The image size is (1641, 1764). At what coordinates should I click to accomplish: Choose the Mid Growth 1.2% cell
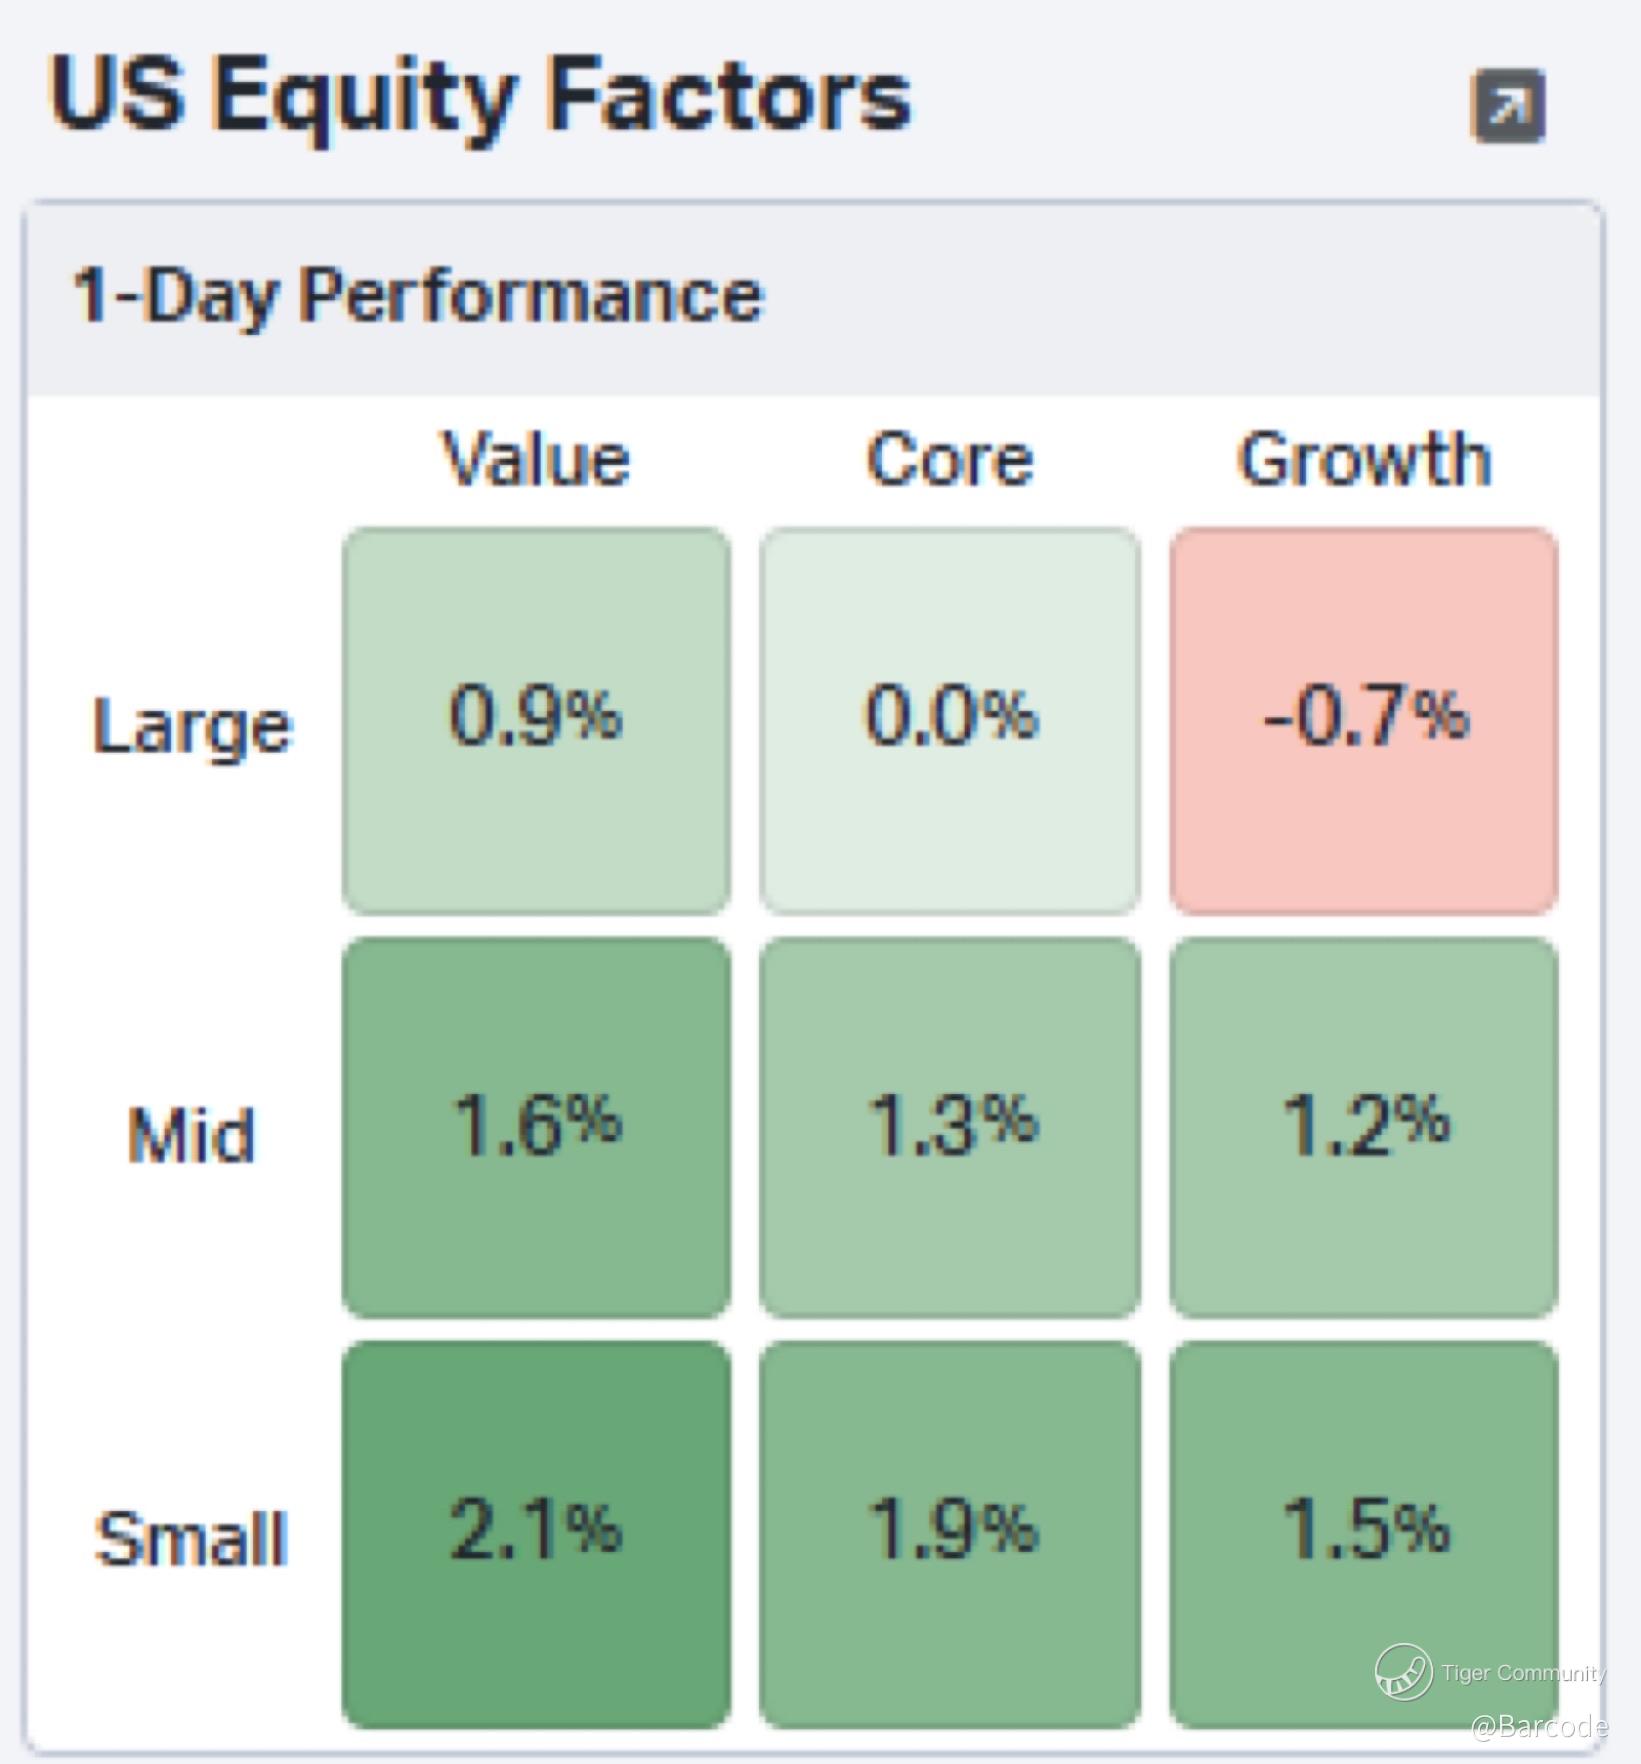tap(1364, 1127)
